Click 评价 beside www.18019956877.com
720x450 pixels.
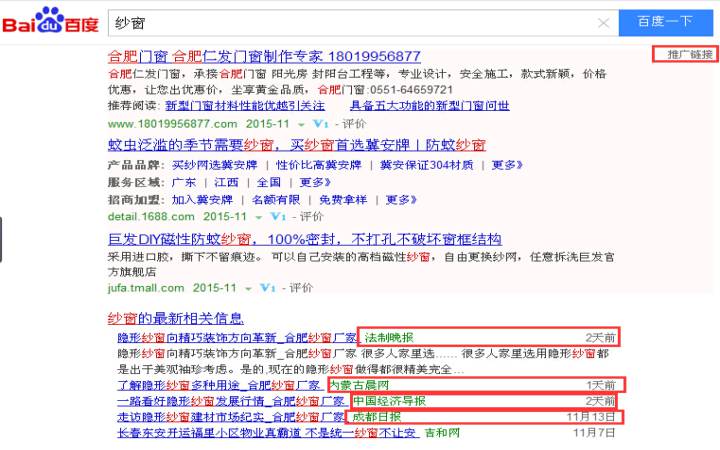click(x=354, y=124)
